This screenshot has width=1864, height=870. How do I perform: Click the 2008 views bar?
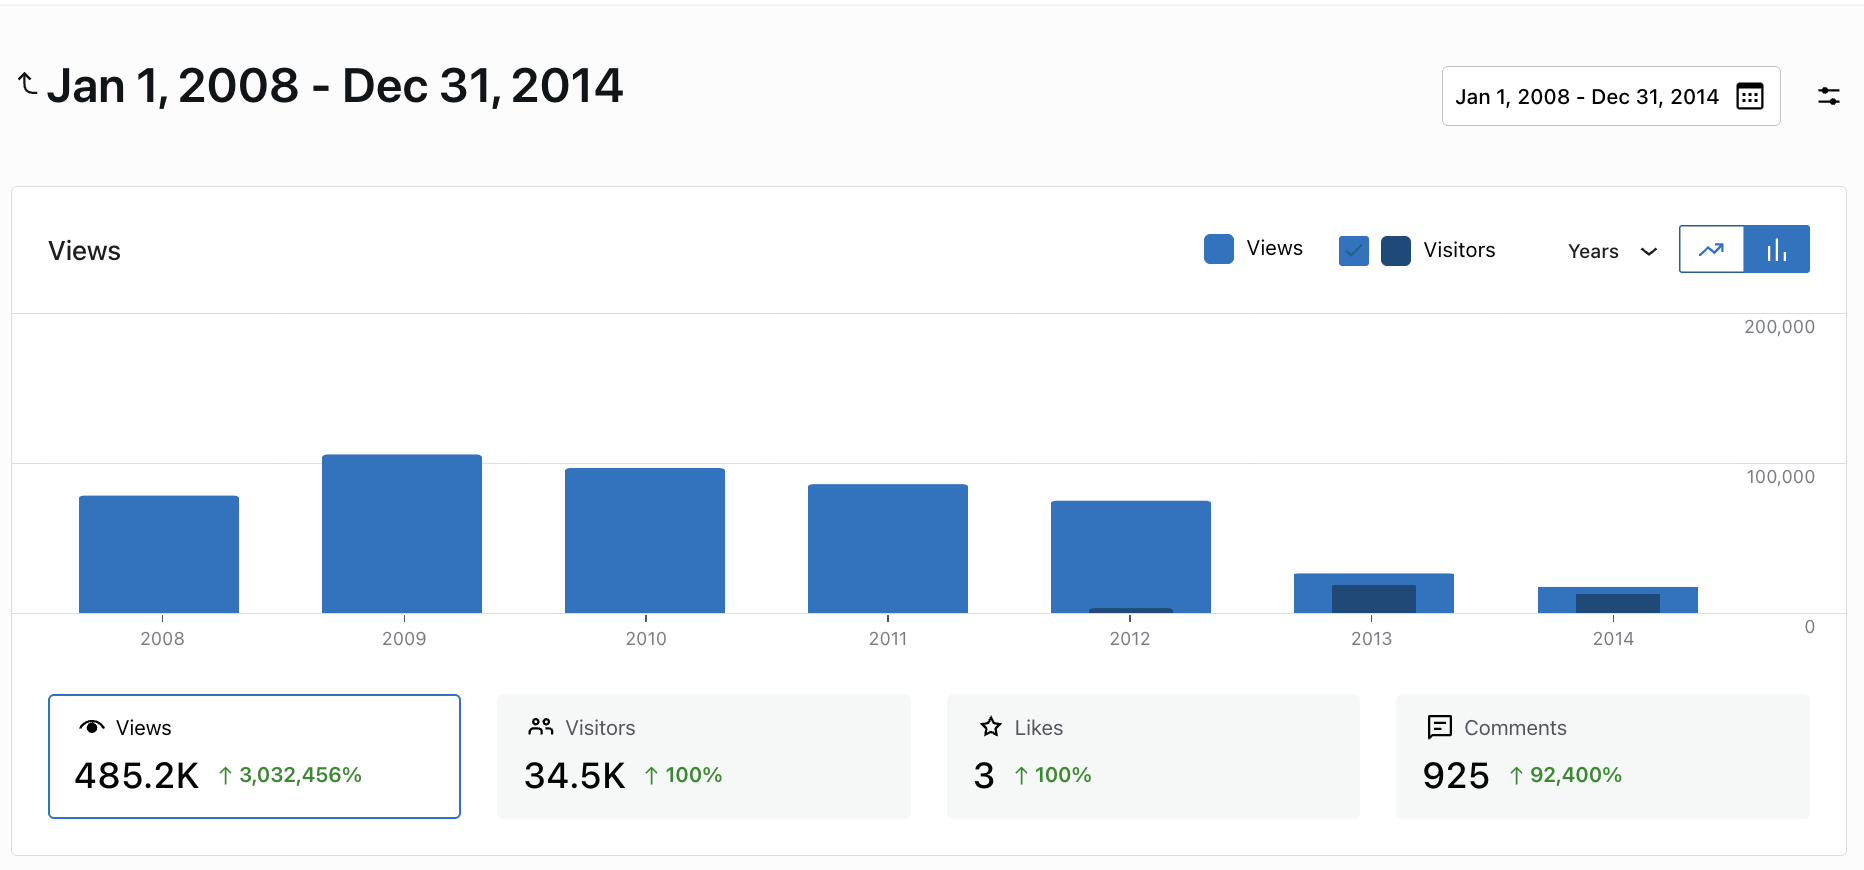click(x=159, y=554)
